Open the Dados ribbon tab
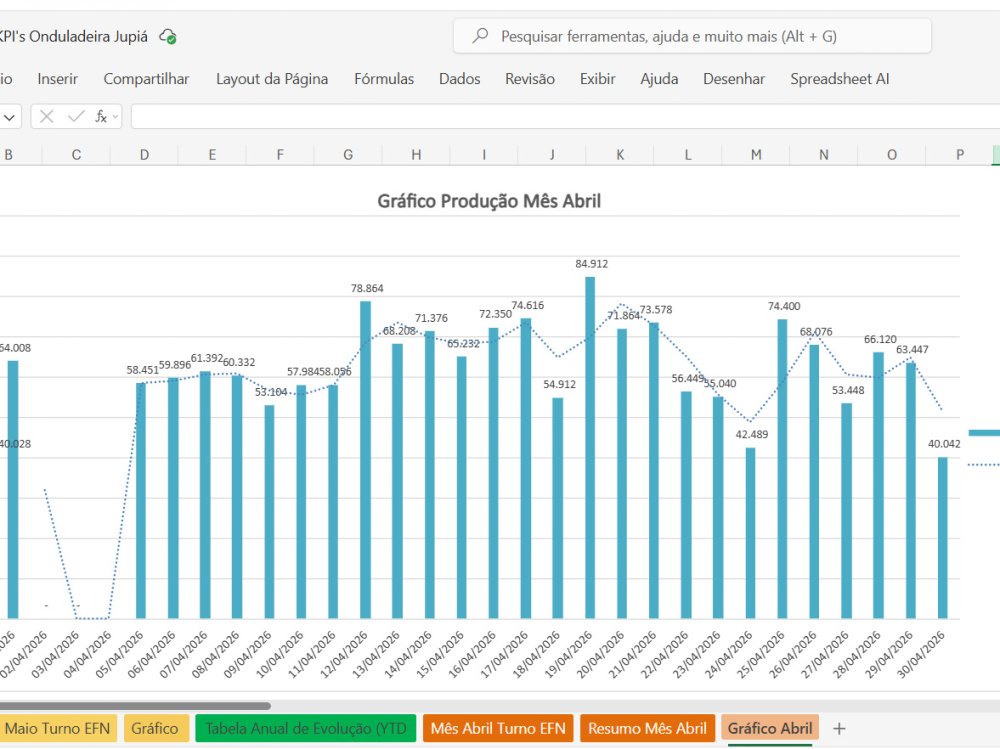1000x749 pixels. pyautogui.click(x=459, y=79)
